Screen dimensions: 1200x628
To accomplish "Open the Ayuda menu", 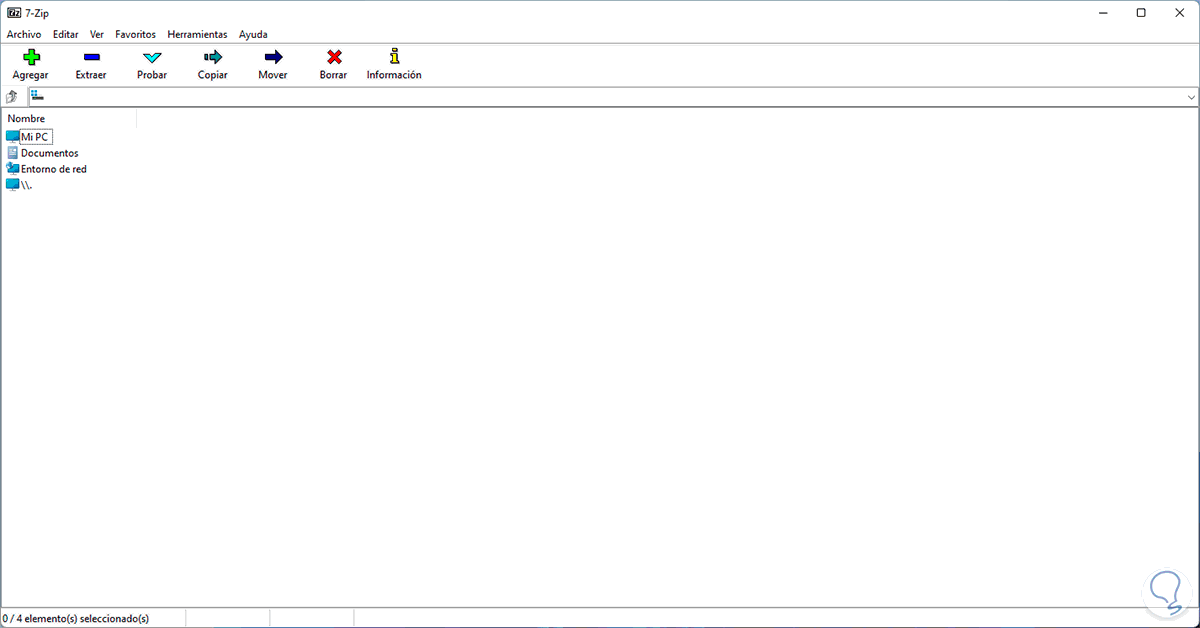I will 253,34.
